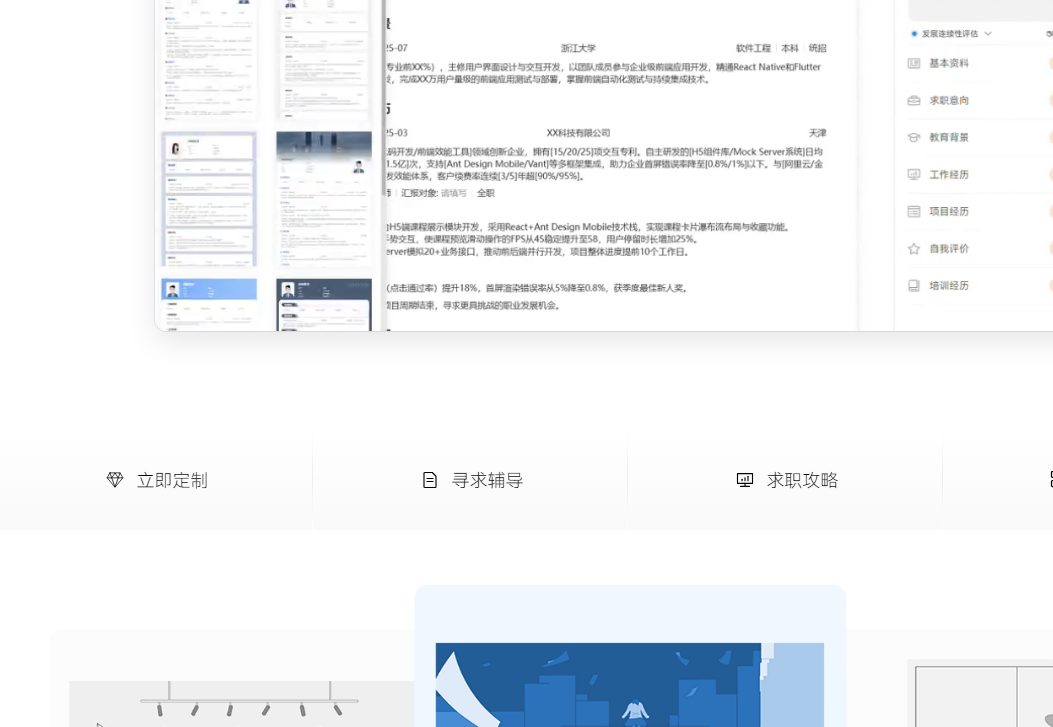
Task: Jump to the 项目经历 section label
Action: [948, 211]
